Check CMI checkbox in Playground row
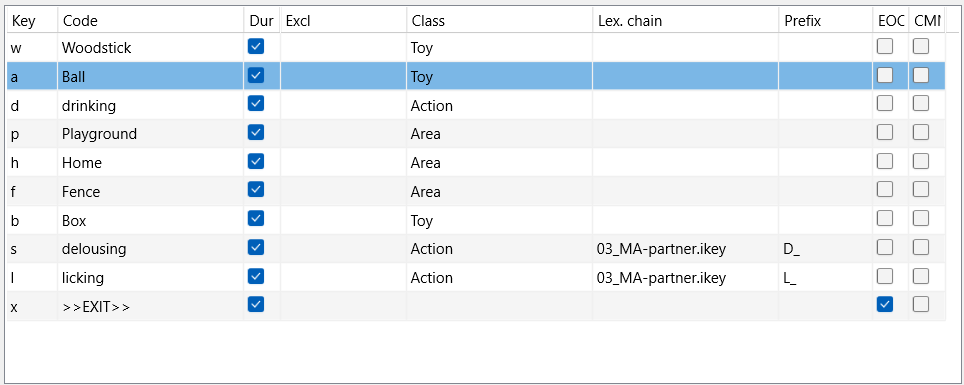Screen dimensions: 964x385 (920, 132)
